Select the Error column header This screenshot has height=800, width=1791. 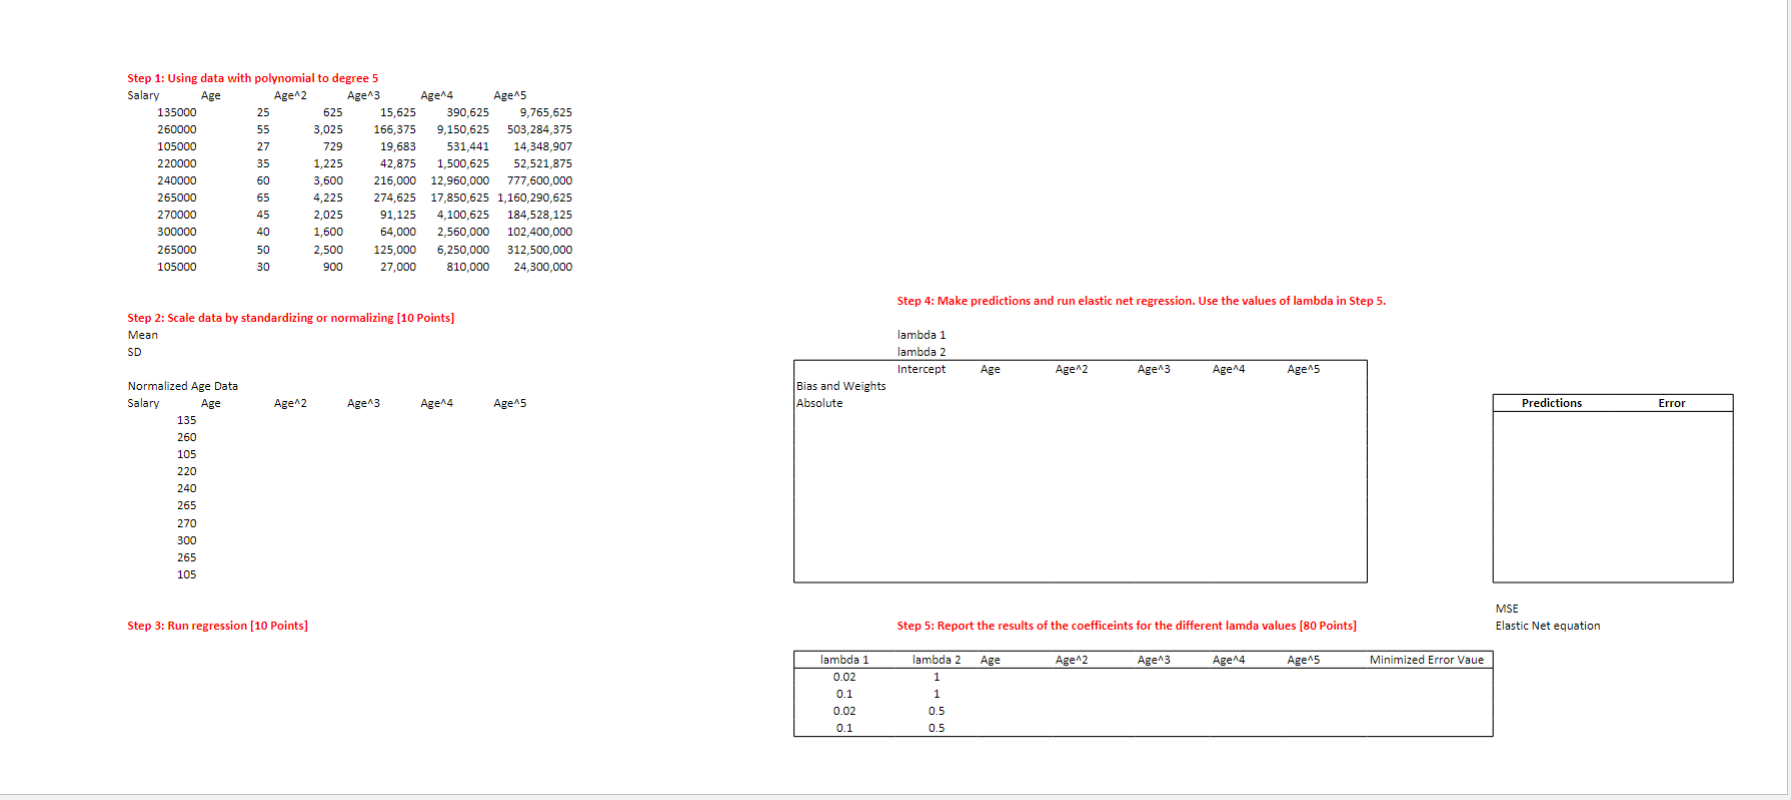(1671, 403)
